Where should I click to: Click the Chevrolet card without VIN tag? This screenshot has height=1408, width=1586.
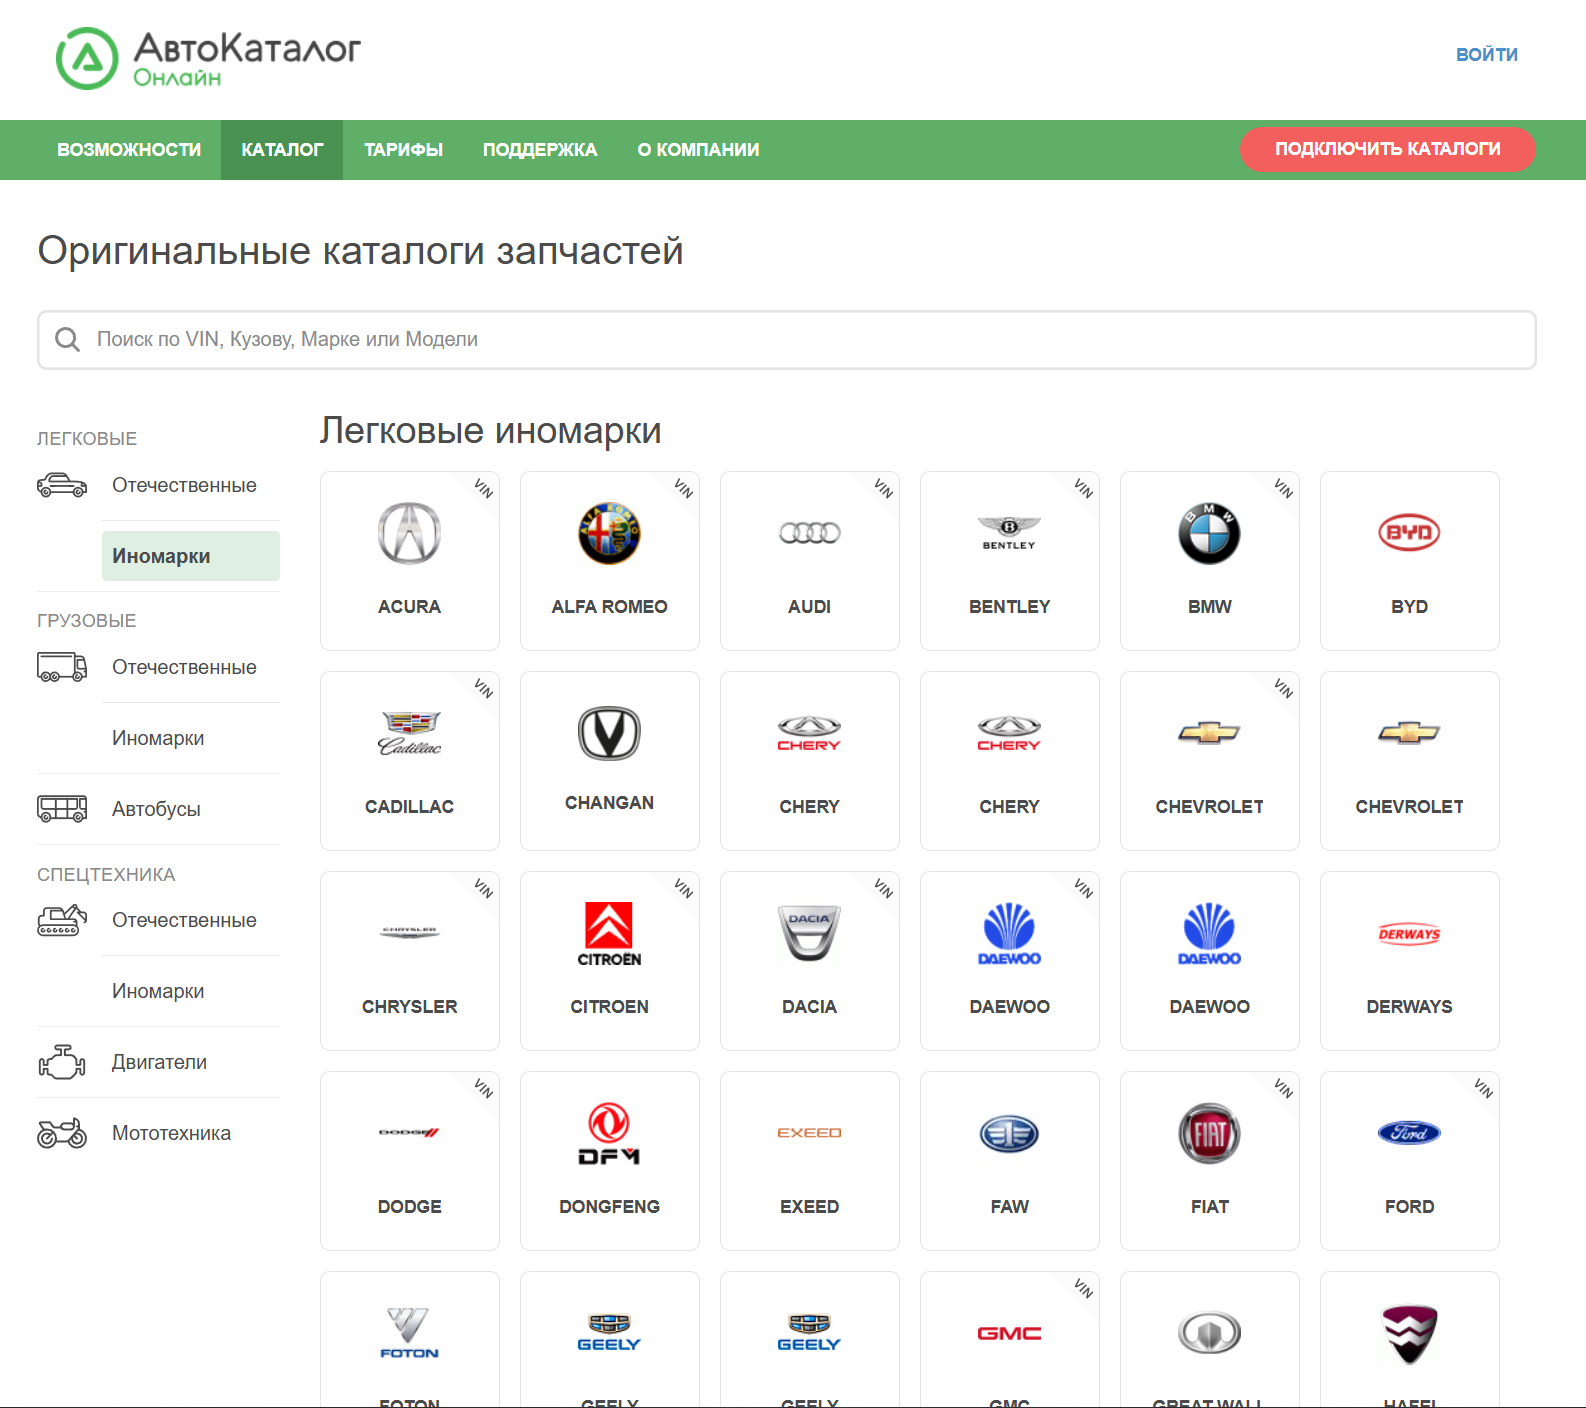(x=1410, y=761)
